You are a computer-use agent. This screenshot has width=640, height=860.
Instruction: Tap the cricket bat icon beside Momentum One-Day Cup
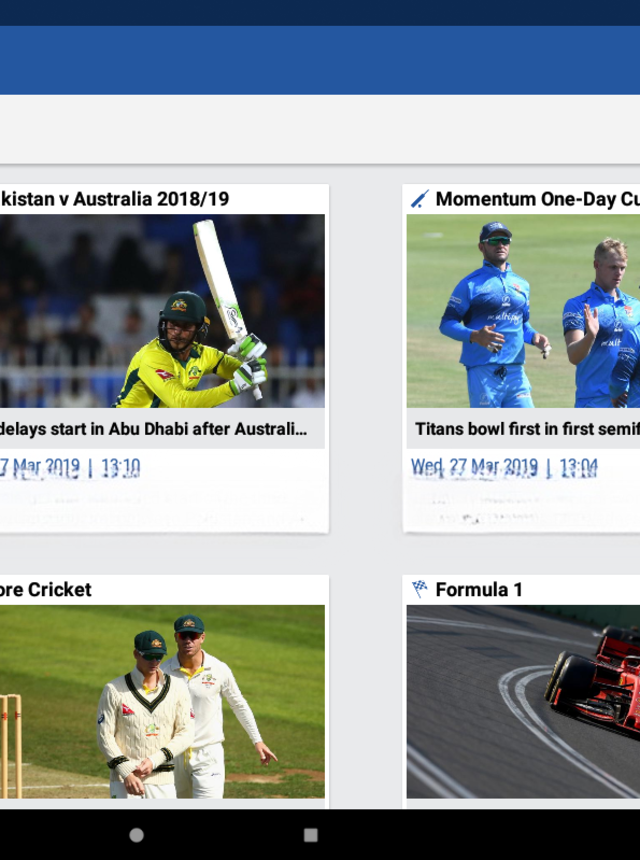click(420, 199)
